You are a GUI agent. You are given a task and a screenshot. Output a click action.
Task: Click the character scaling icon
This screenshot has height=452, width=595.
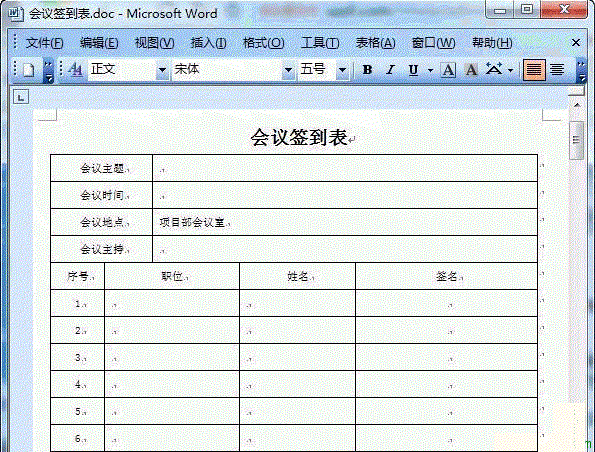[x=494, y=69]
